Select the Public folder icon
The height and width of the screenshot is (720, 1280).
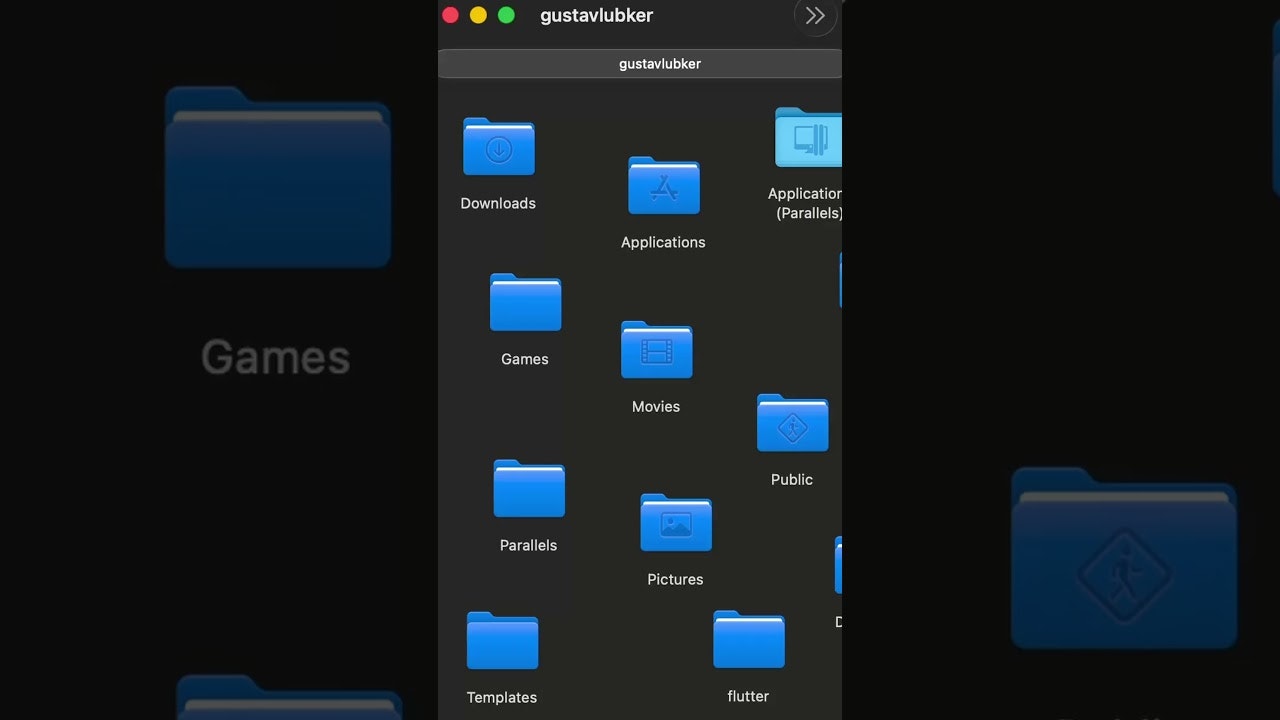pyautogui.click(x=792, y=423)
